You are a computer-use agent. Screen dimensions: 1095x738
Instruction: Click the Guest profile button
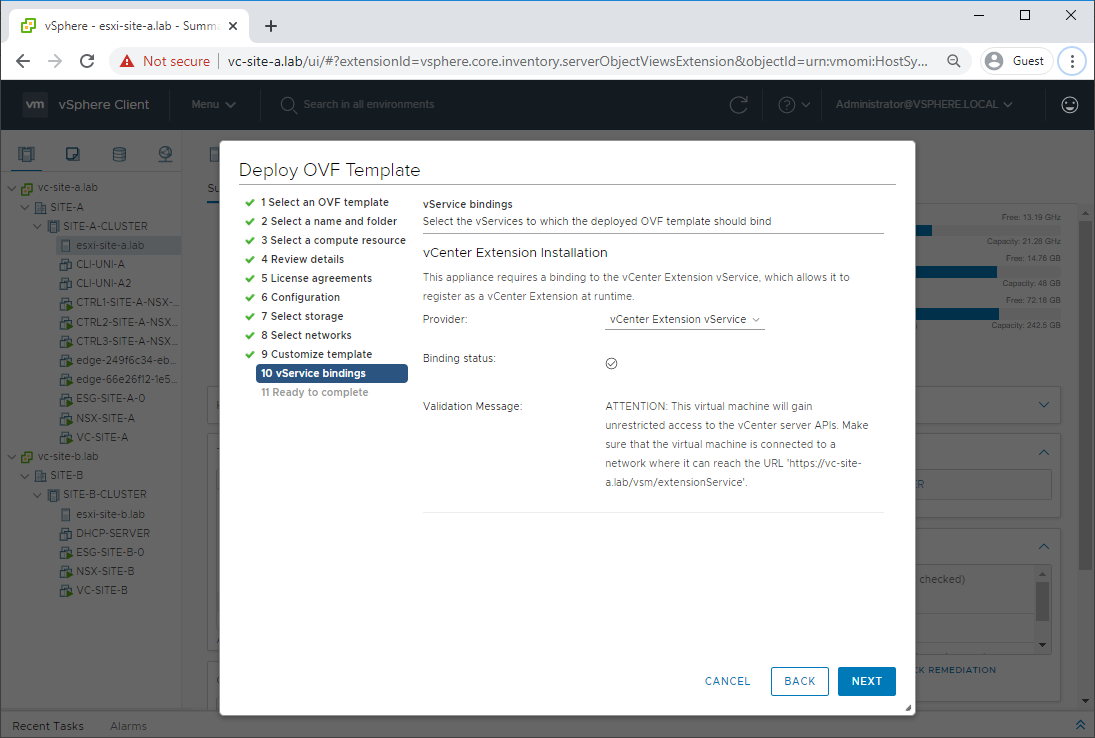(x=1015, y=61)
